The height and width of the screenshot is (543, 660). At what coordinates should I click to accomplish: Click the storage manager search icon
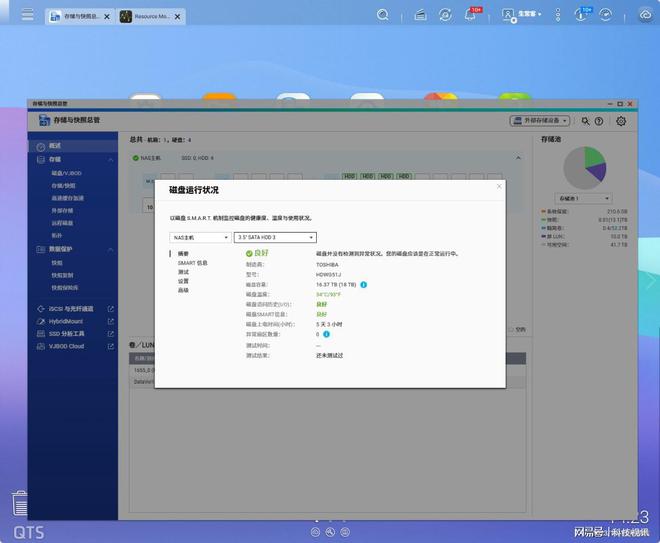coord(586,121)
